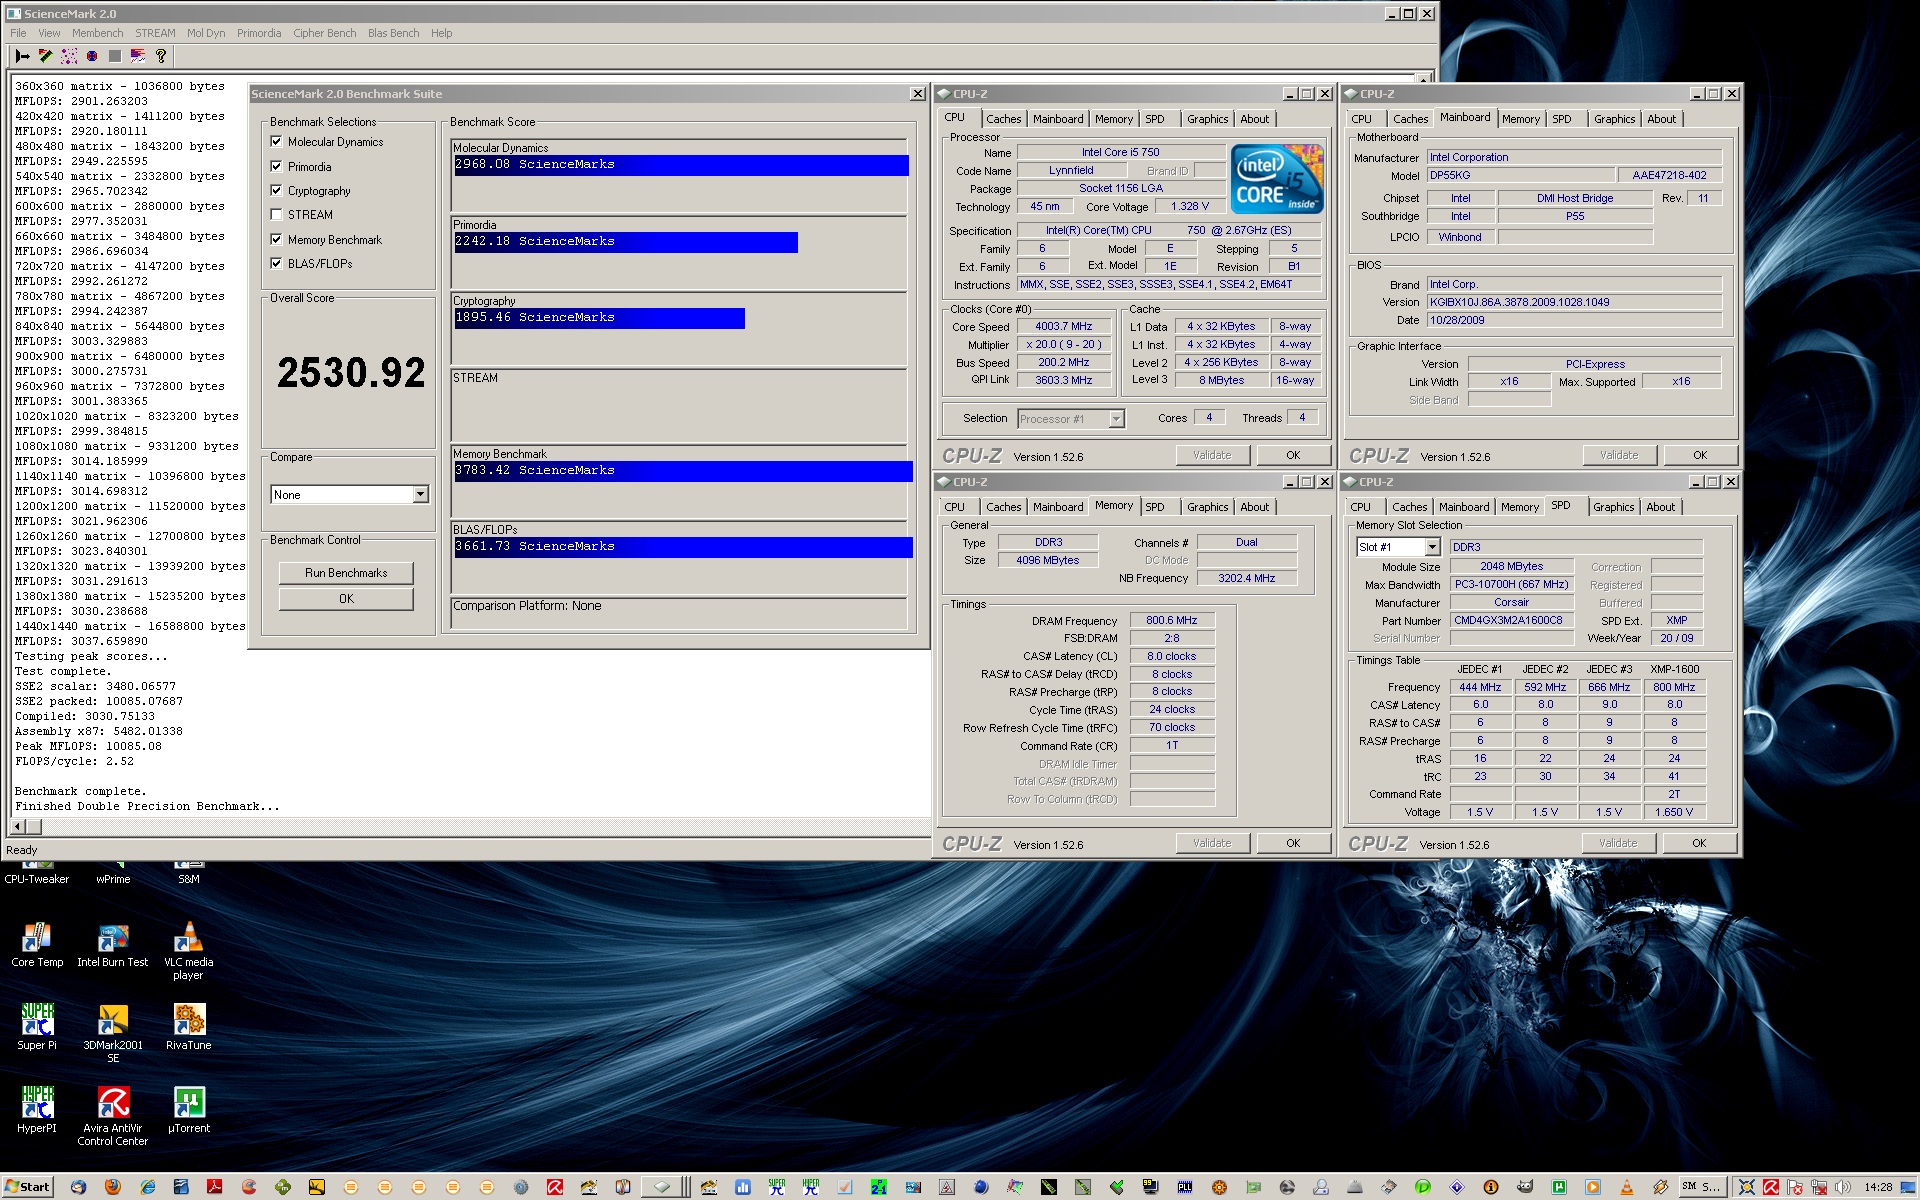Click the yellow question mark help icon
Viewport: 1920px width, 1200px height.
161,56
